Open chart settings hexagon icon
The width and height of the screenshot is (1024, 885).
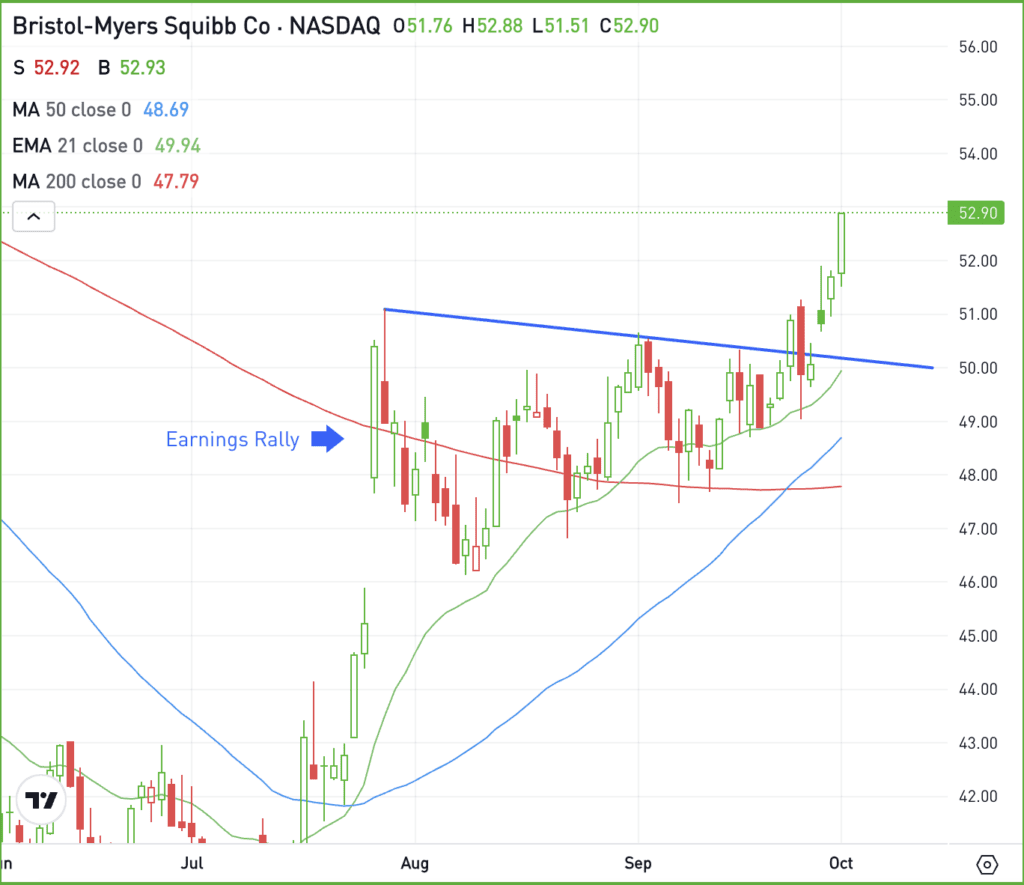(987, 865)
